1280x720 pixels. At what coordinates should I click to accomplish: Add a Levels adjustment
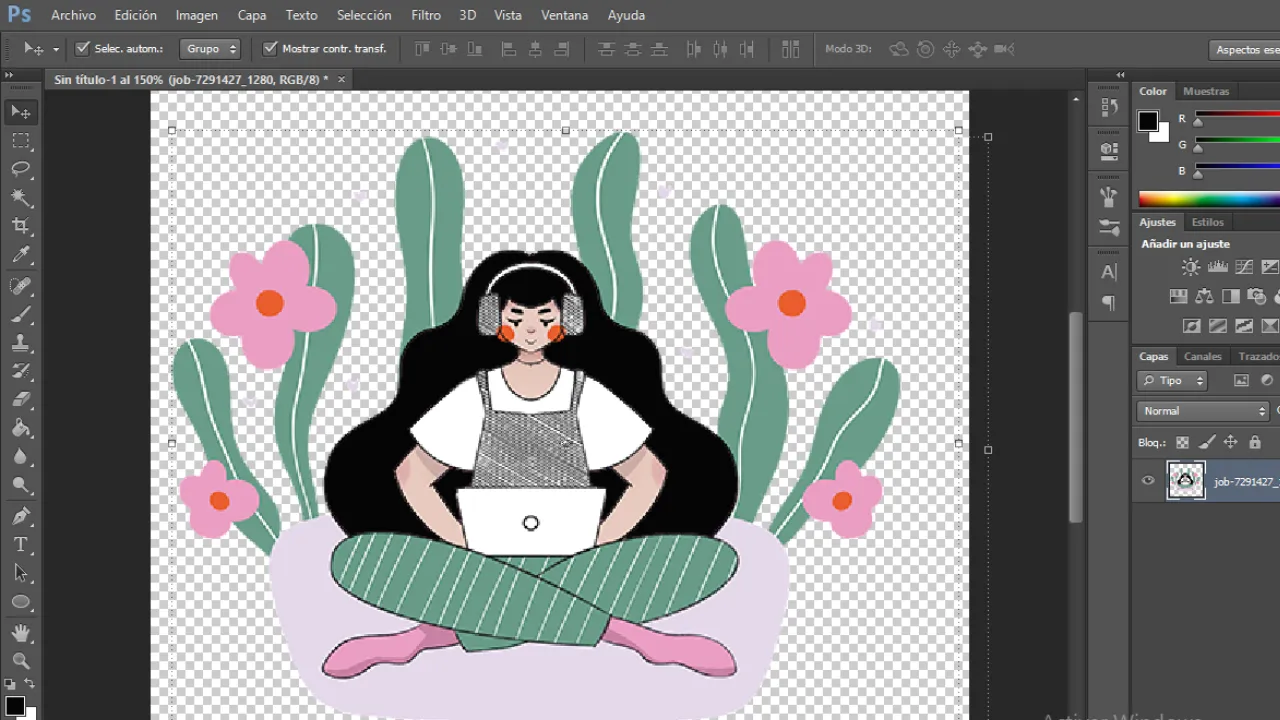(1217, 267)
